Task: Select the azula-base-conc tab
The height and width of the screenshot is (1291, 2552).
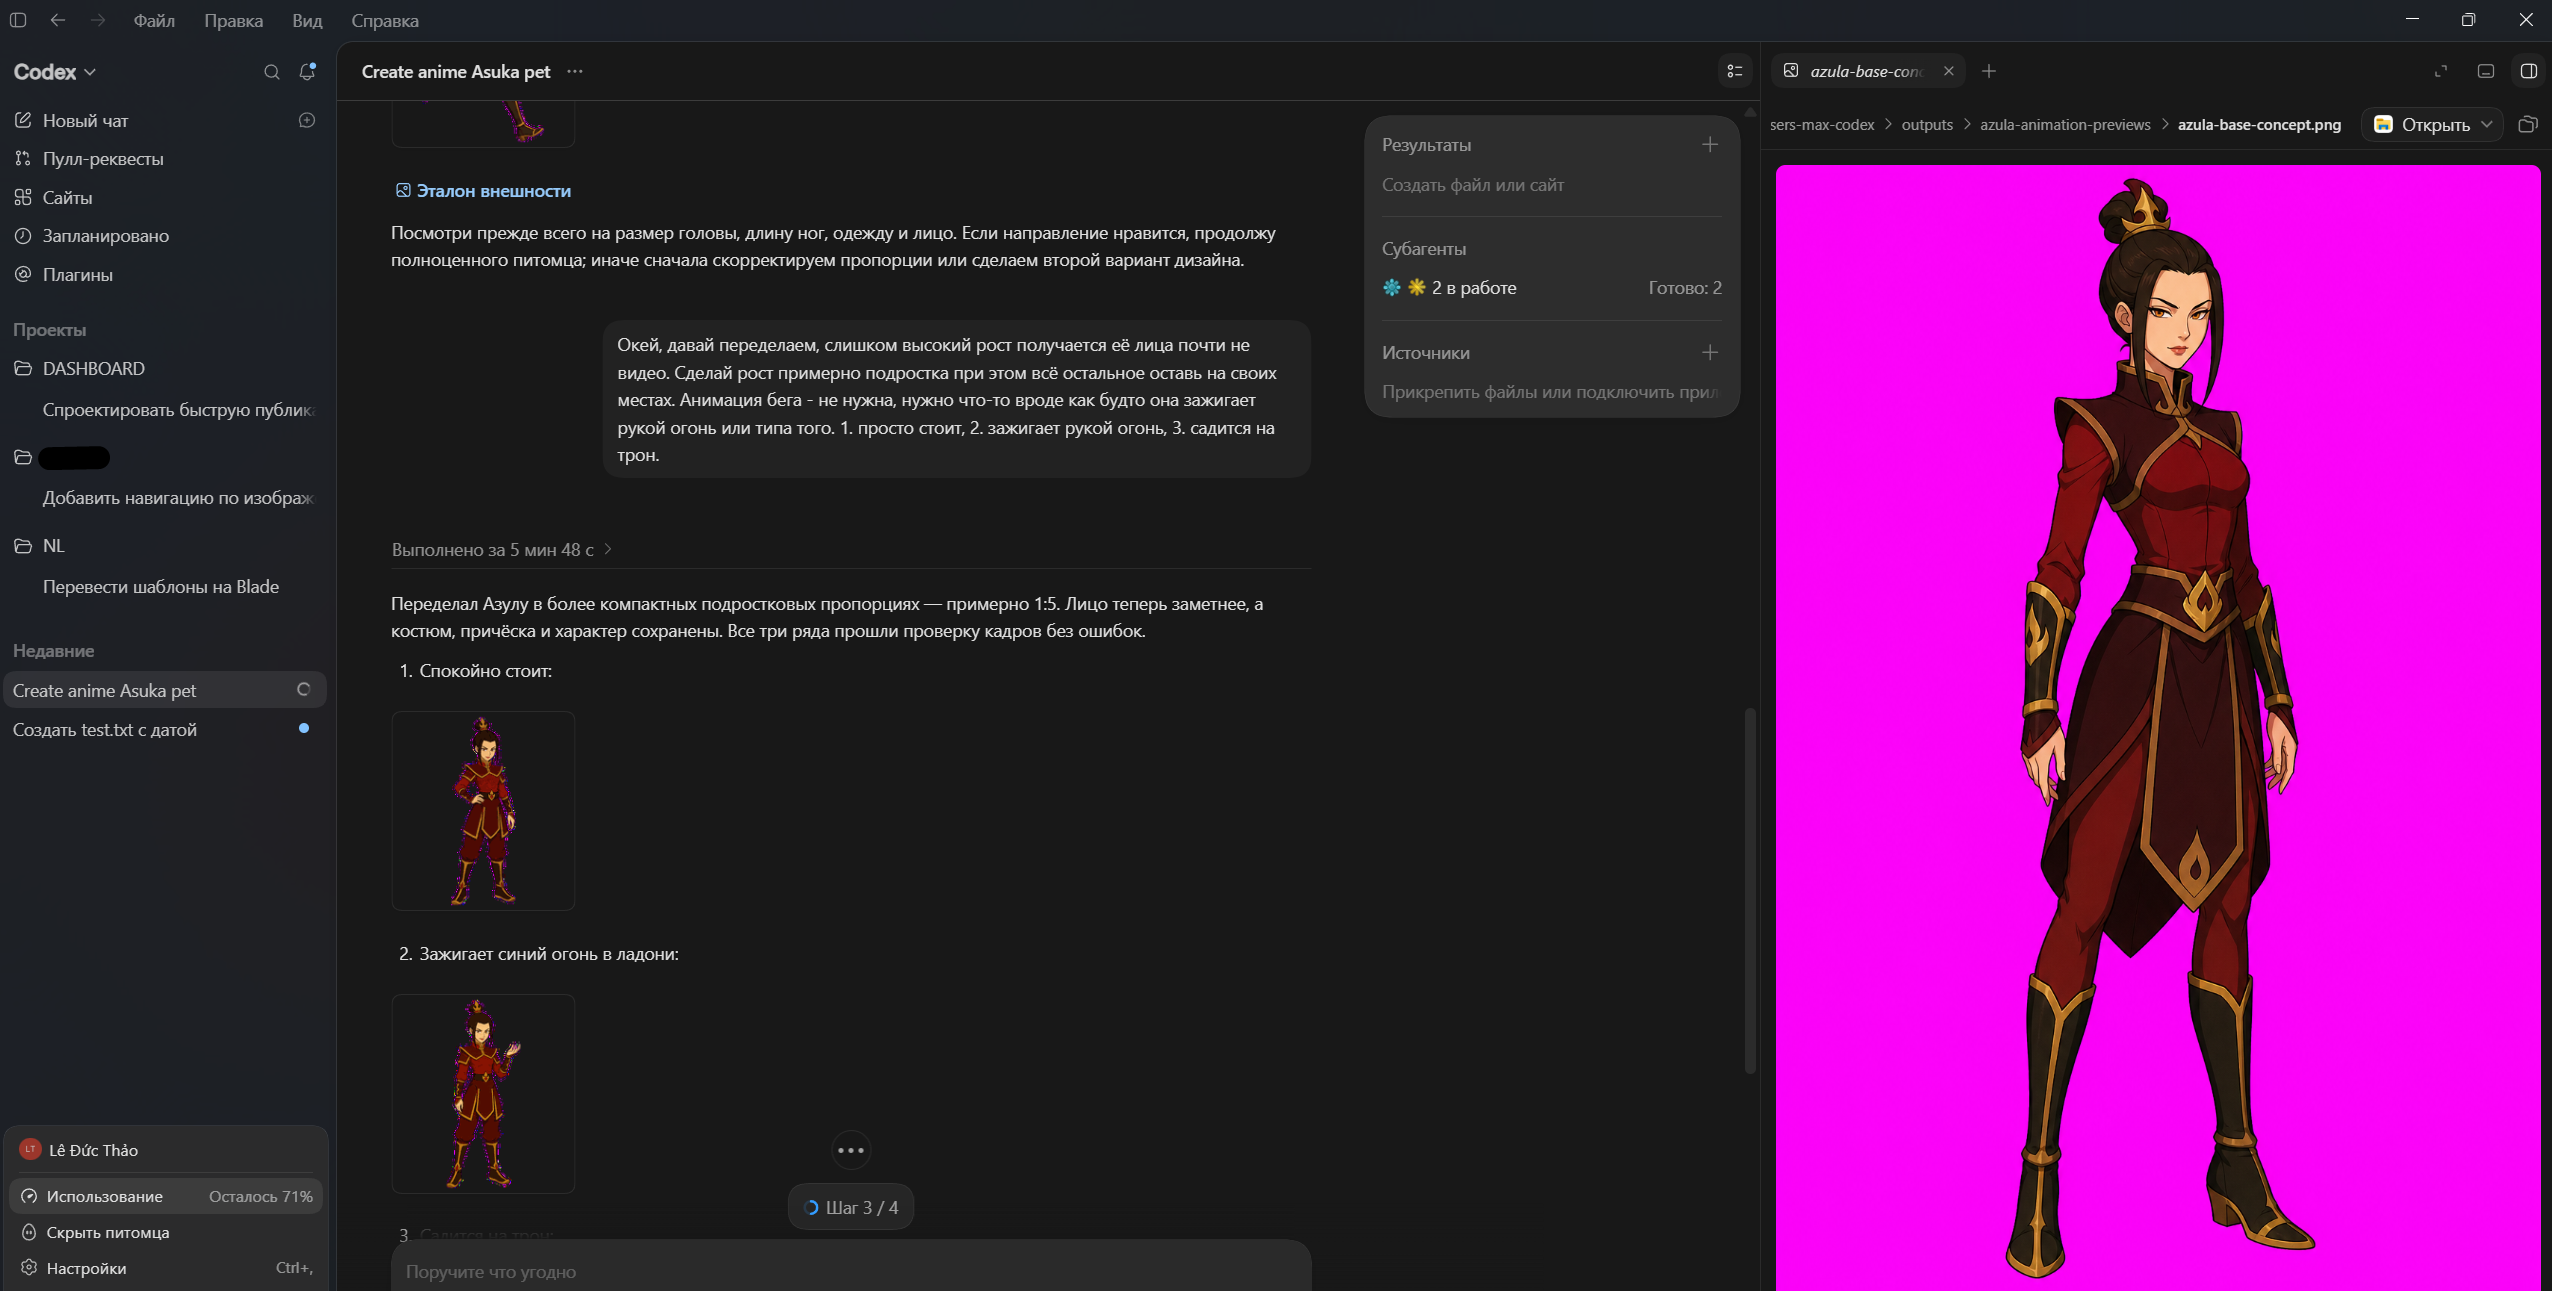Action: click(x=1868, y=71)
